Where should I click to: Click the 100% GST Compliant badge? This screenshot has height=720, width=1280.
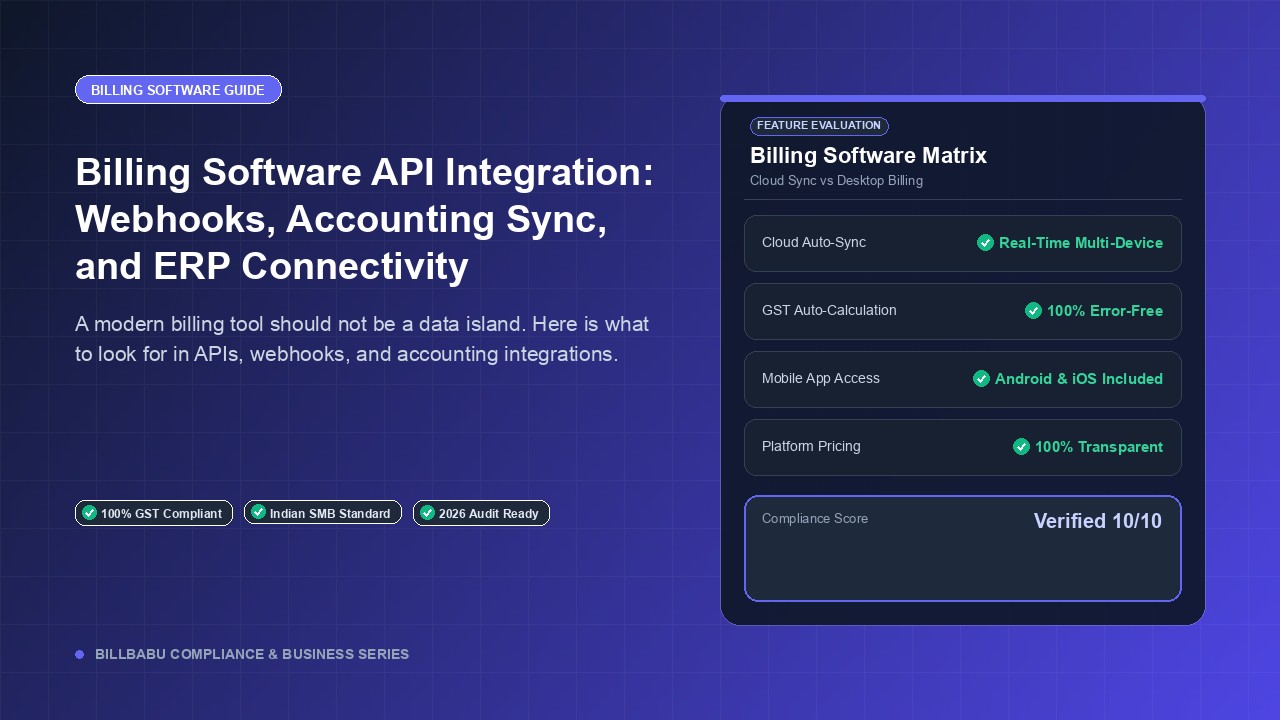[x=154, y=513]
